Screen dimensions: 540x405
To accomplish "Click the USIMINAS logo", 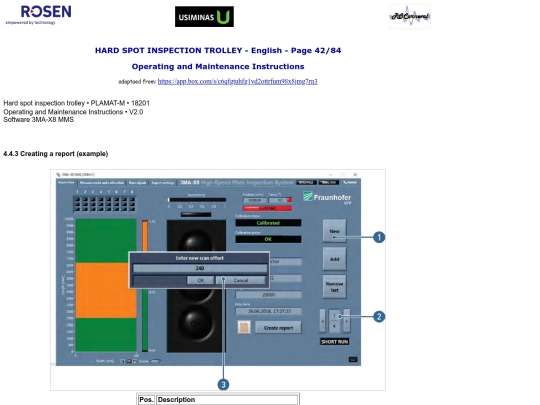I will click(204, 17).
